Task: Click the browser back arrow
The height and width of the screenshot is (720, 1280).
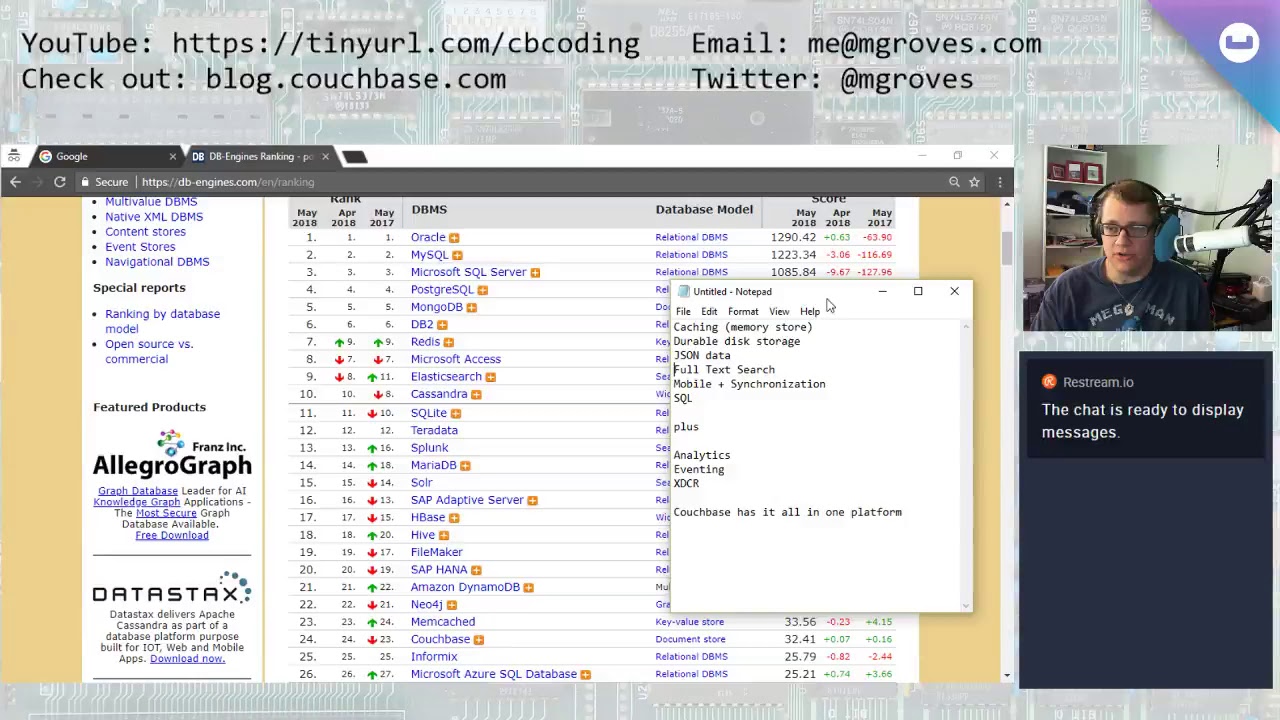Action: 15,182
